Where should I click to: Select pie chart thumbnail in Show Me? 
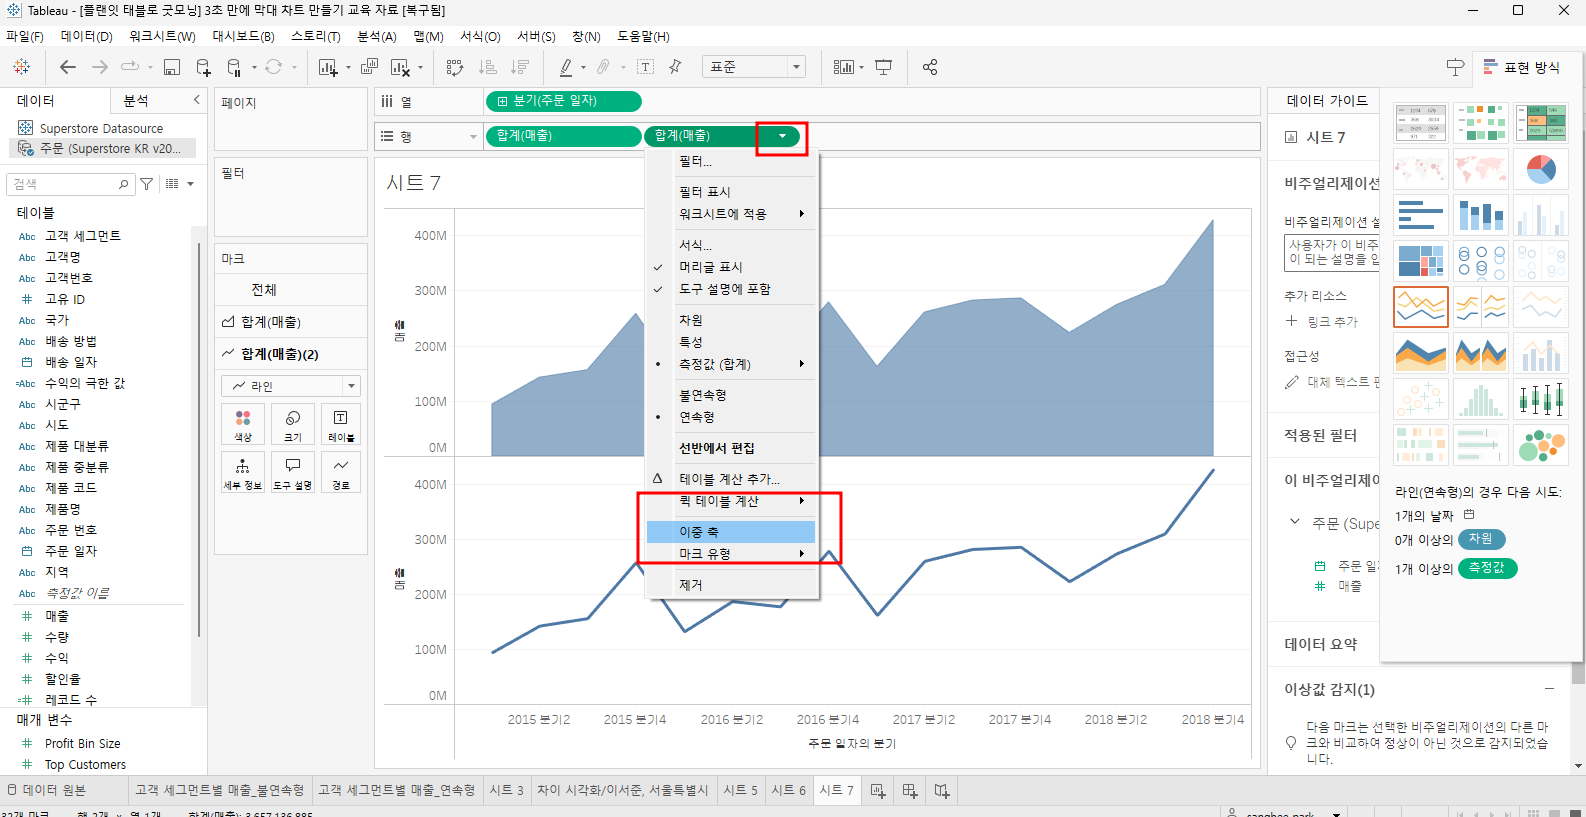click(1540, 169)
